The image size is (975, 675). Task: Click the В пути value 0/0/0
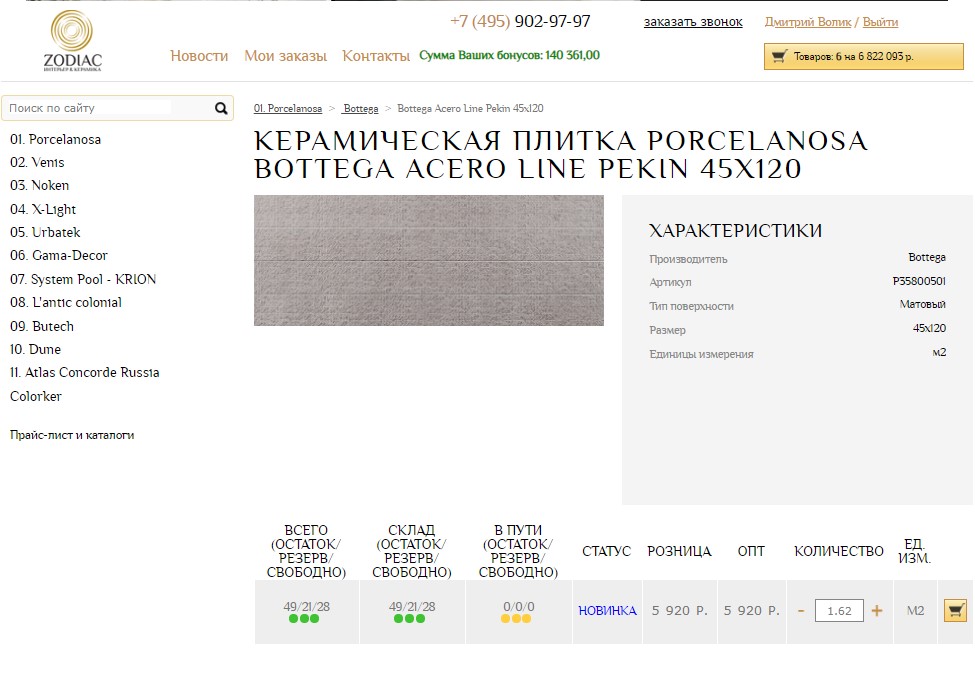(519, 607)
